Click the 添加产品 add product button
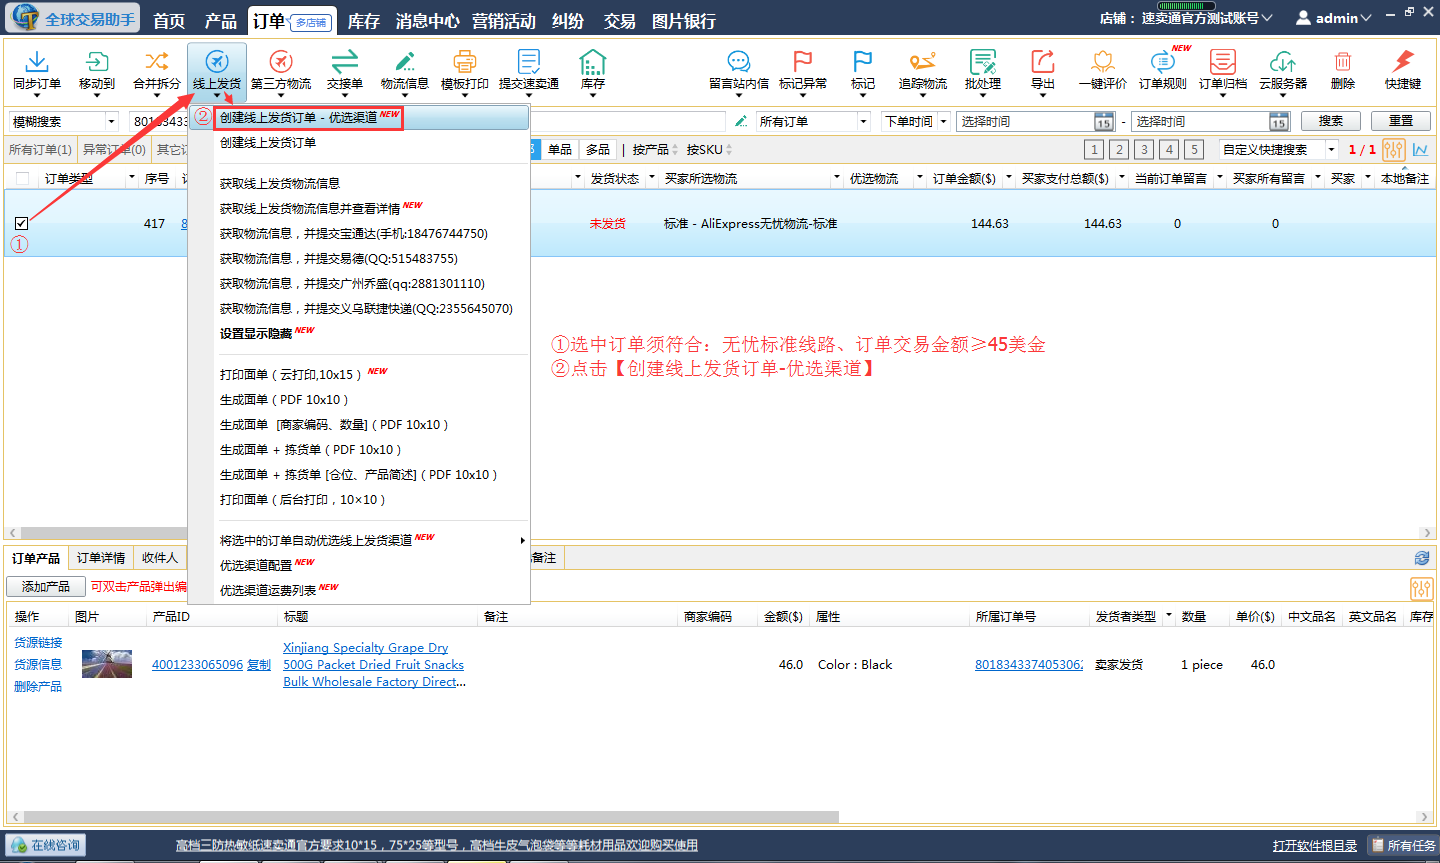The image size is (1440, 863). click(x=46, y=587)
